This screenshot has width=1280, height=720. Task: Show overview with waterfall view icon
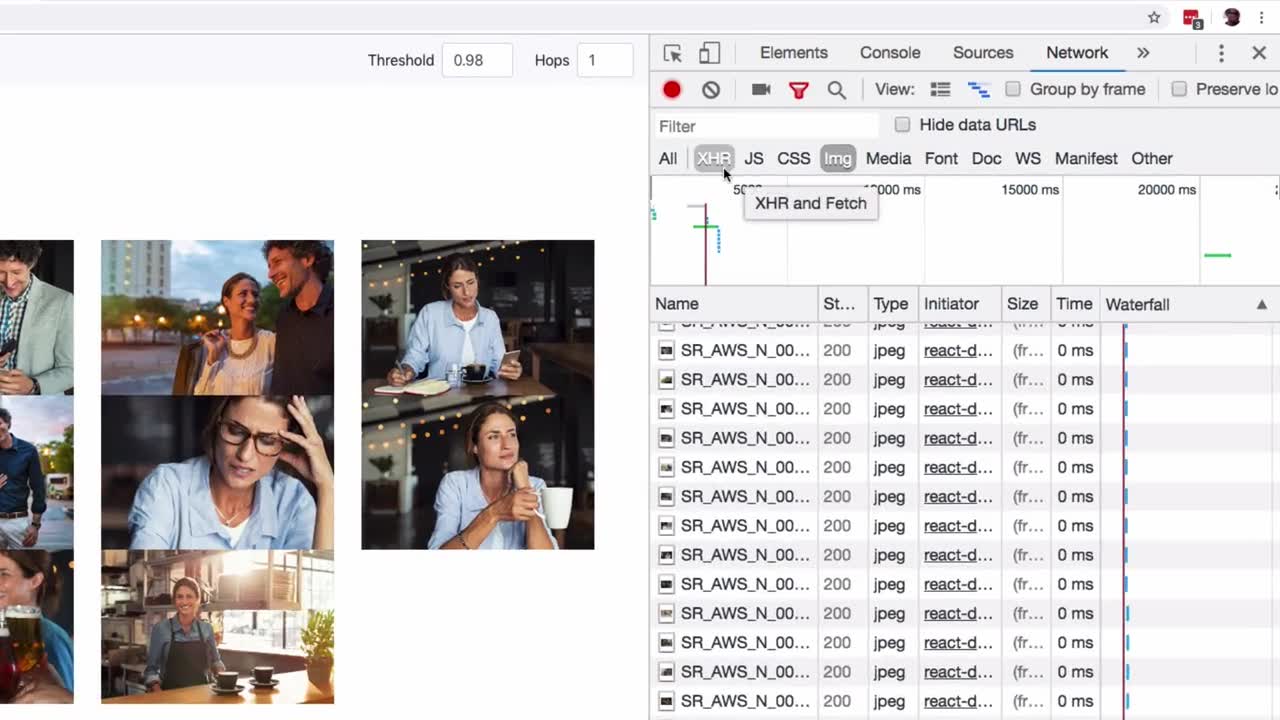point(978,90)
